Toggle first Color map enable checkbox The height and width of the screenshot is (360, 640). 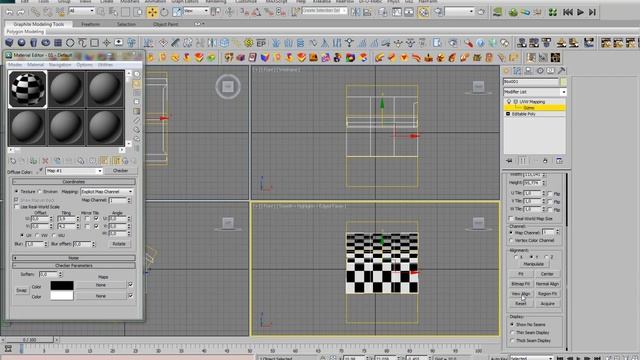point(131,284)
